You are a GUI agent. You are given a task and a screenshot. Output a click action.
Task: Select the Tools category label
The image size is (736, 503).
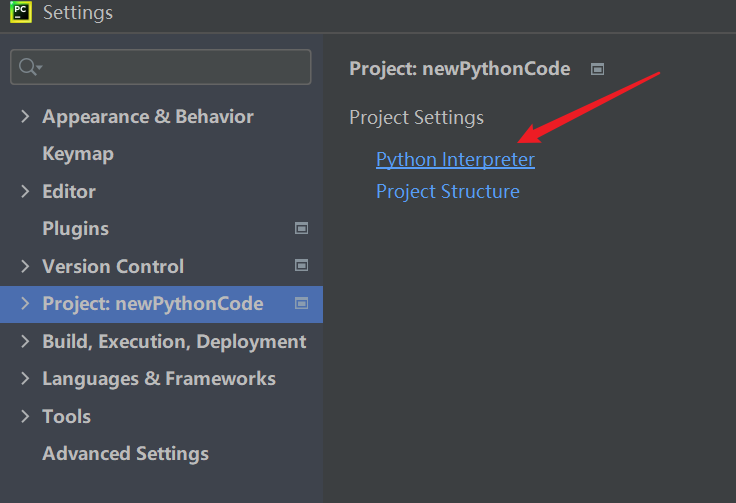[66, 416]
